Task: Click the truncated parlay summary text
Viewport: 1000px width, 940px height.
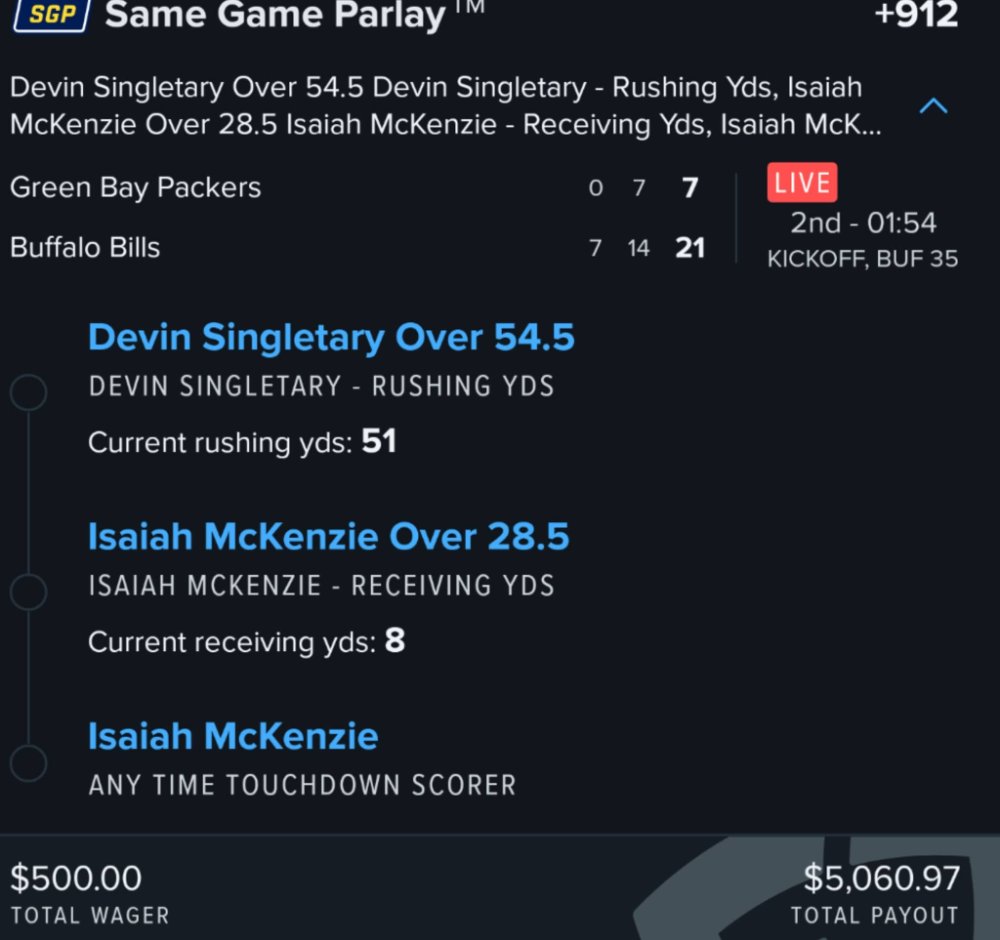Action: click(x=445, y=106)
